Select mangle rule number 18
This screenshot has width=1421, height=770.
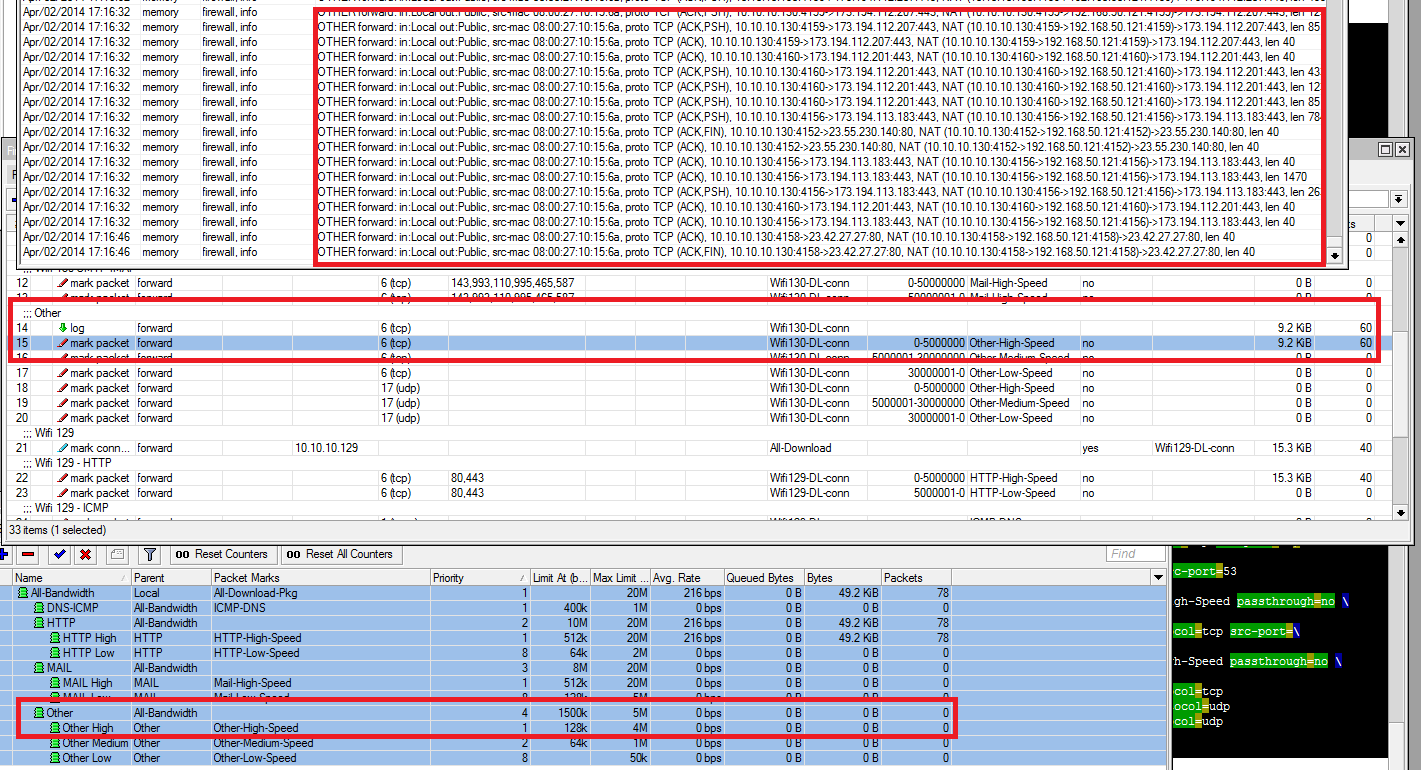(x=21, y=388)
